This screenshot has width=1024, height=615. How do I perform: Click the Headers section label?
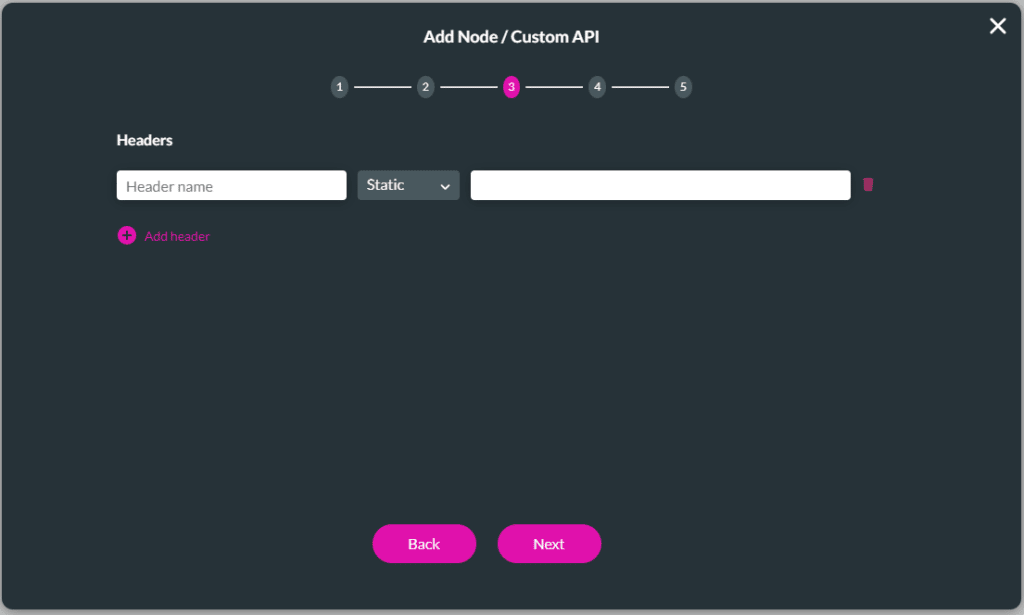144,140
